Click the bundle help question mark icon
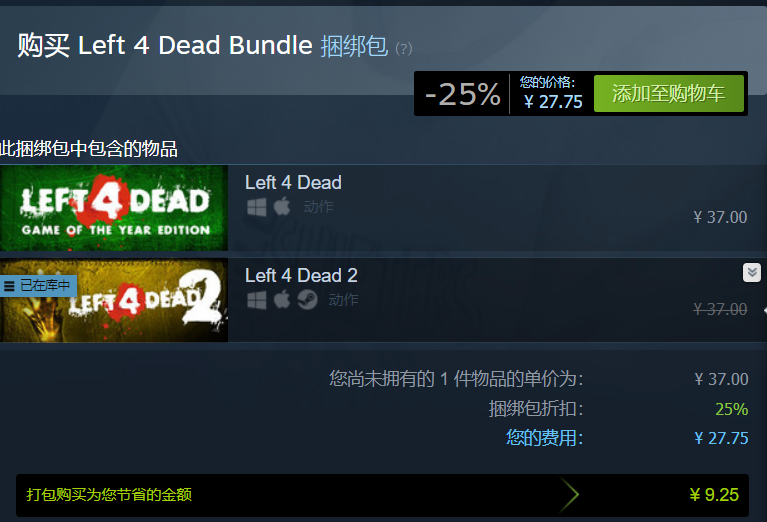Viewport: 767px width, 522px height. pyautogui.click(x=404, y=48)
